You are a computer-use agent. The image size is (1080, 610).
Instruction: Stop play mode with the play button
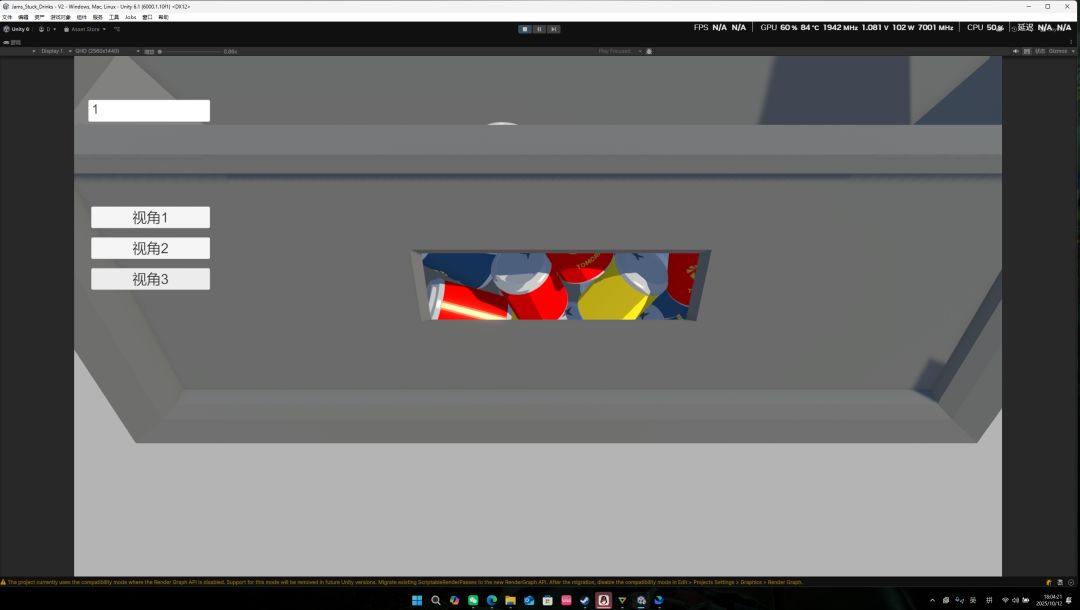coord(525,29)
